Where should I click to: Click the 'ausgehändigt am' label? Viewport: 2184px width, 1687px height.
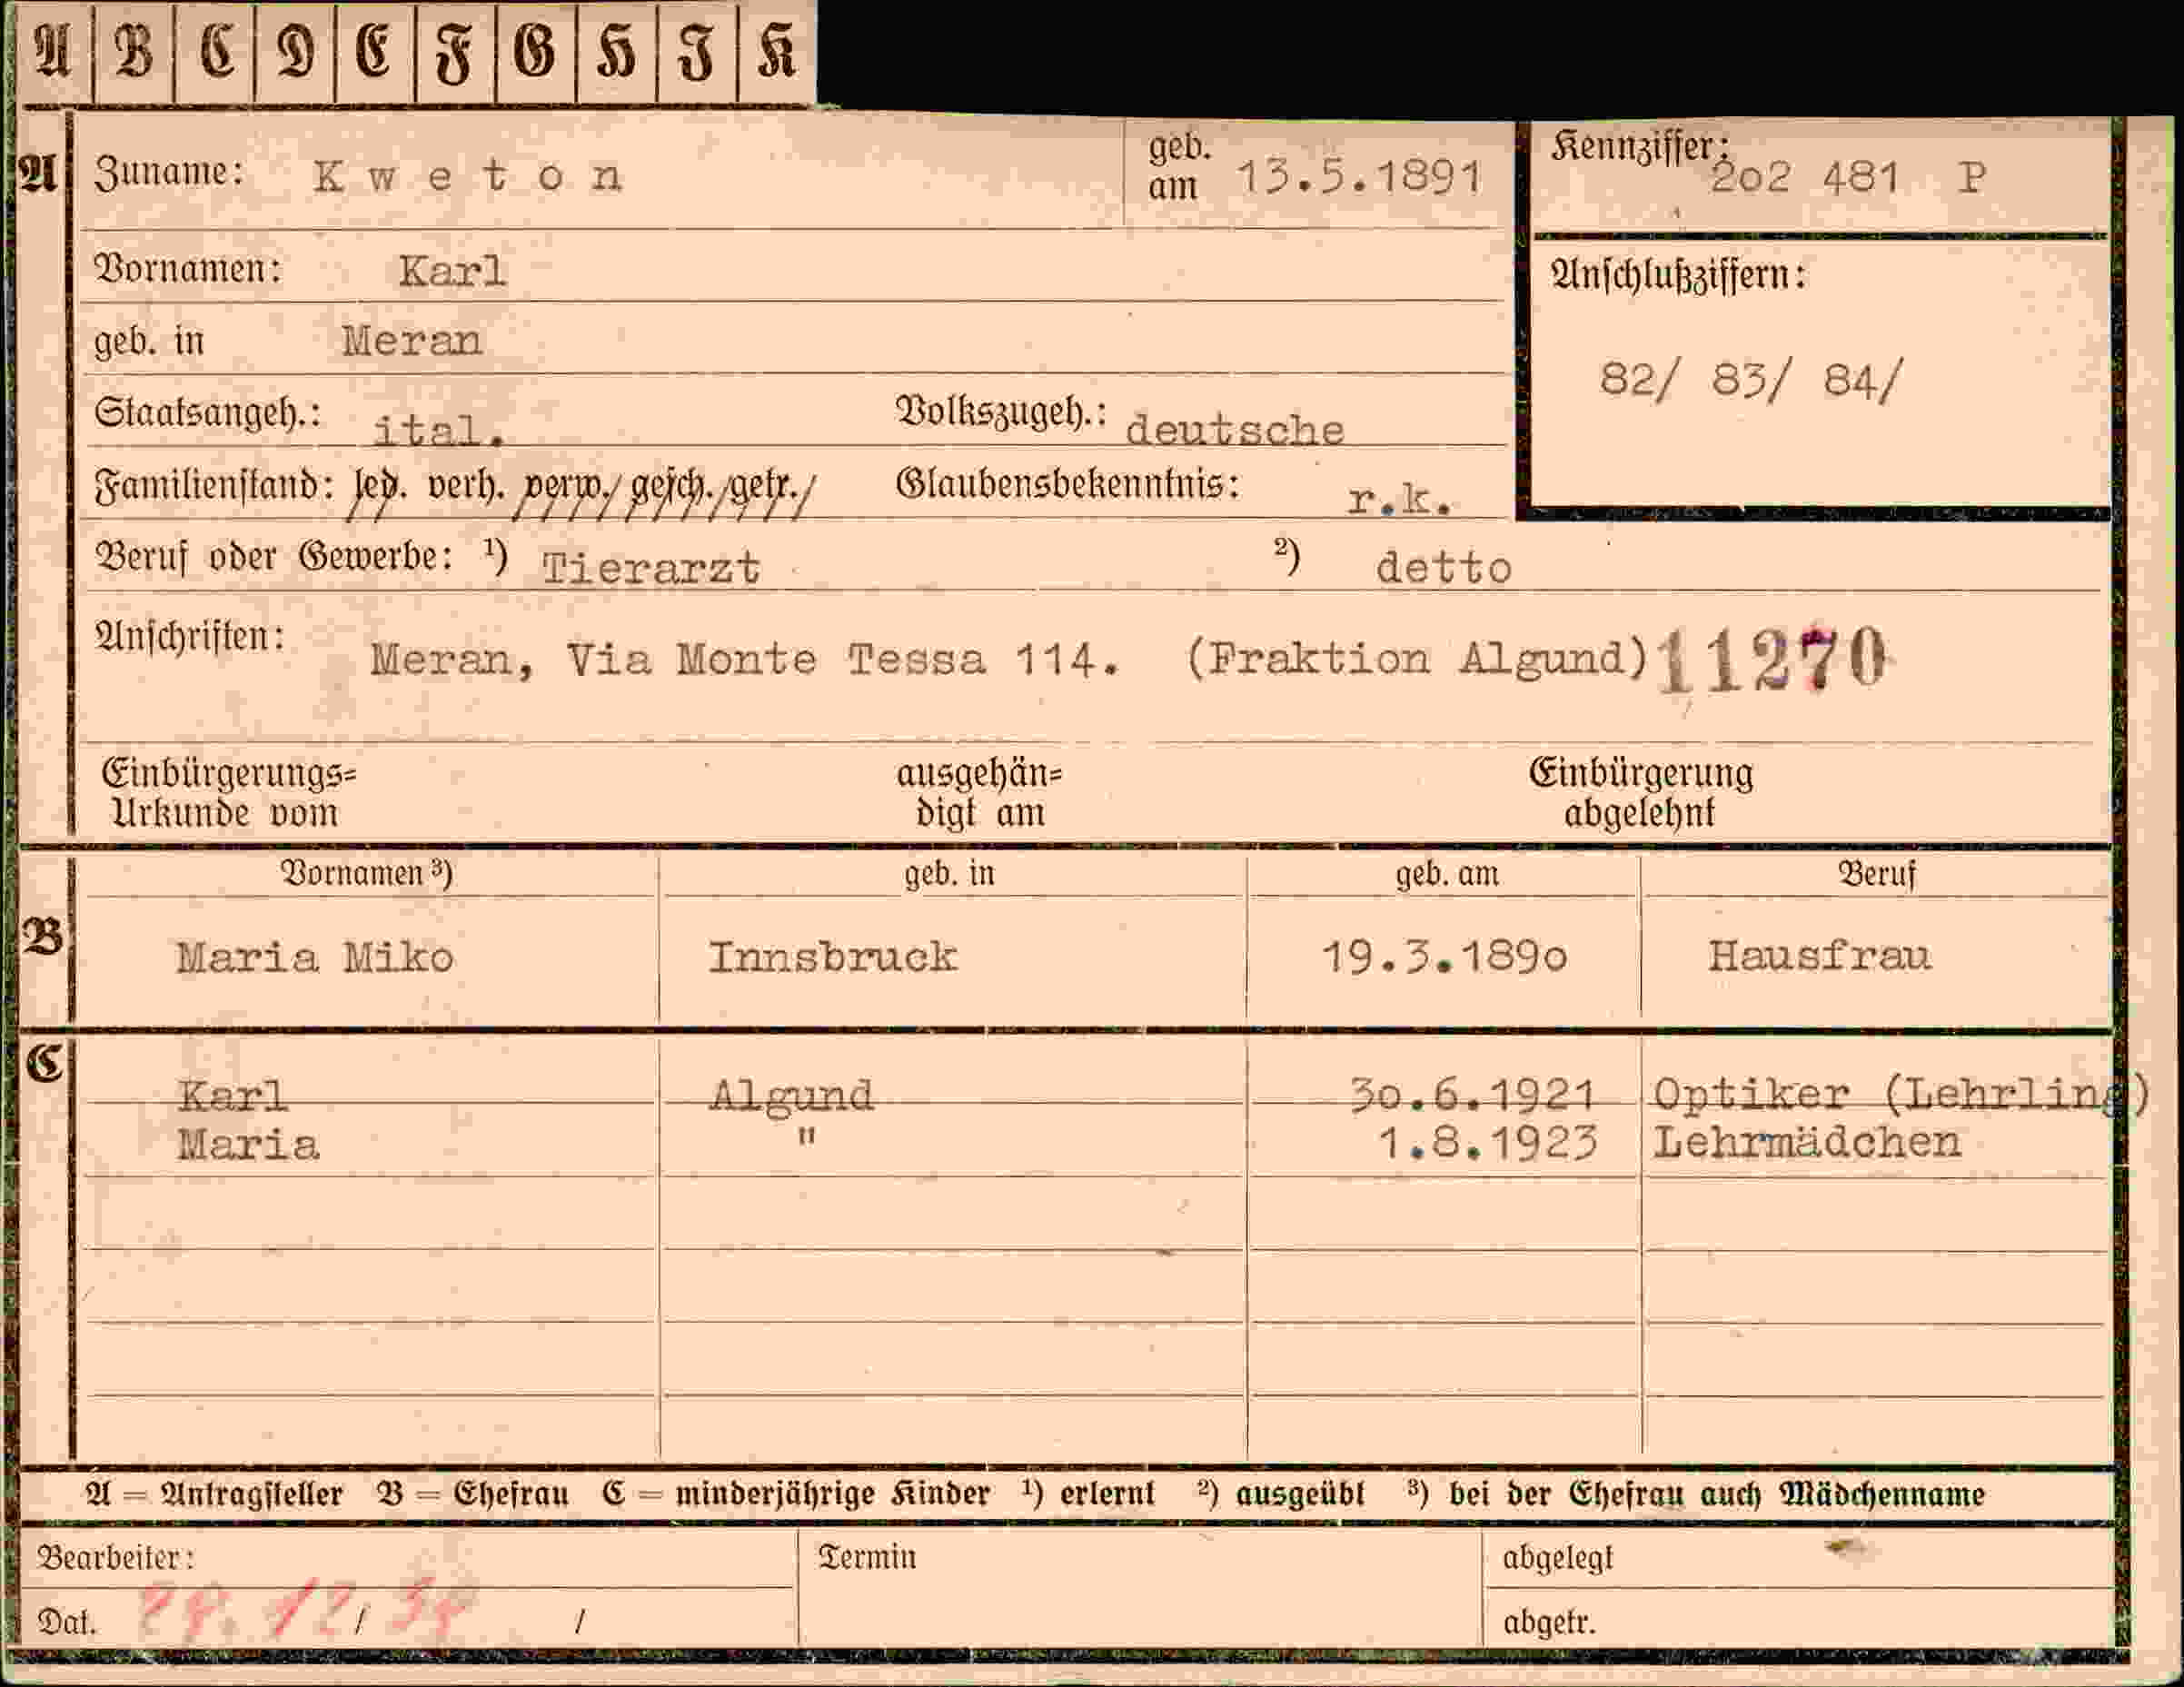click(979, 793)
